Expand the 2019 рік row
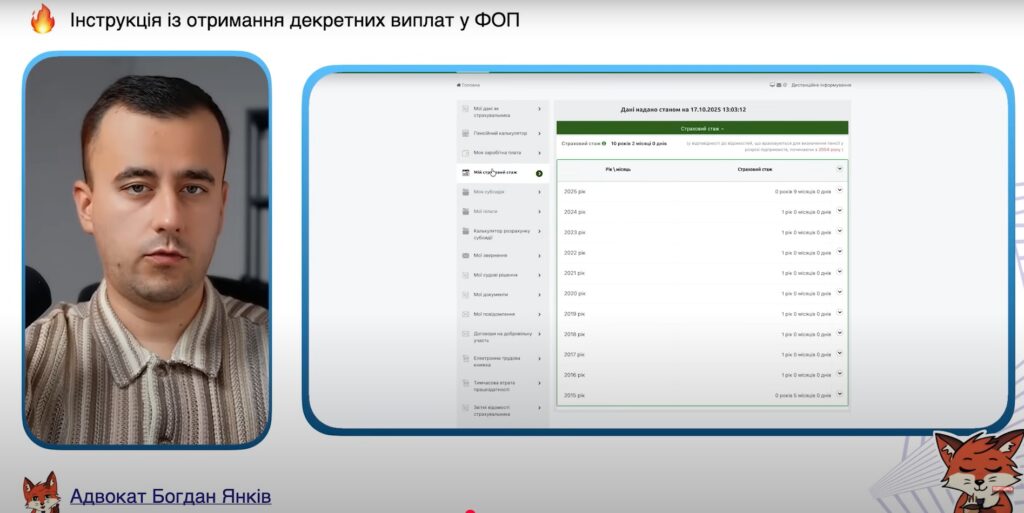The image size is (1024, 513). (x=840, y=313)
